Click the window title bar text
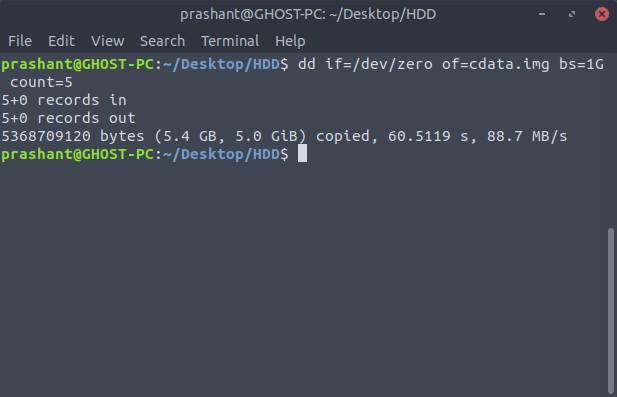The image size is (617, 397). tap(308, 15)
